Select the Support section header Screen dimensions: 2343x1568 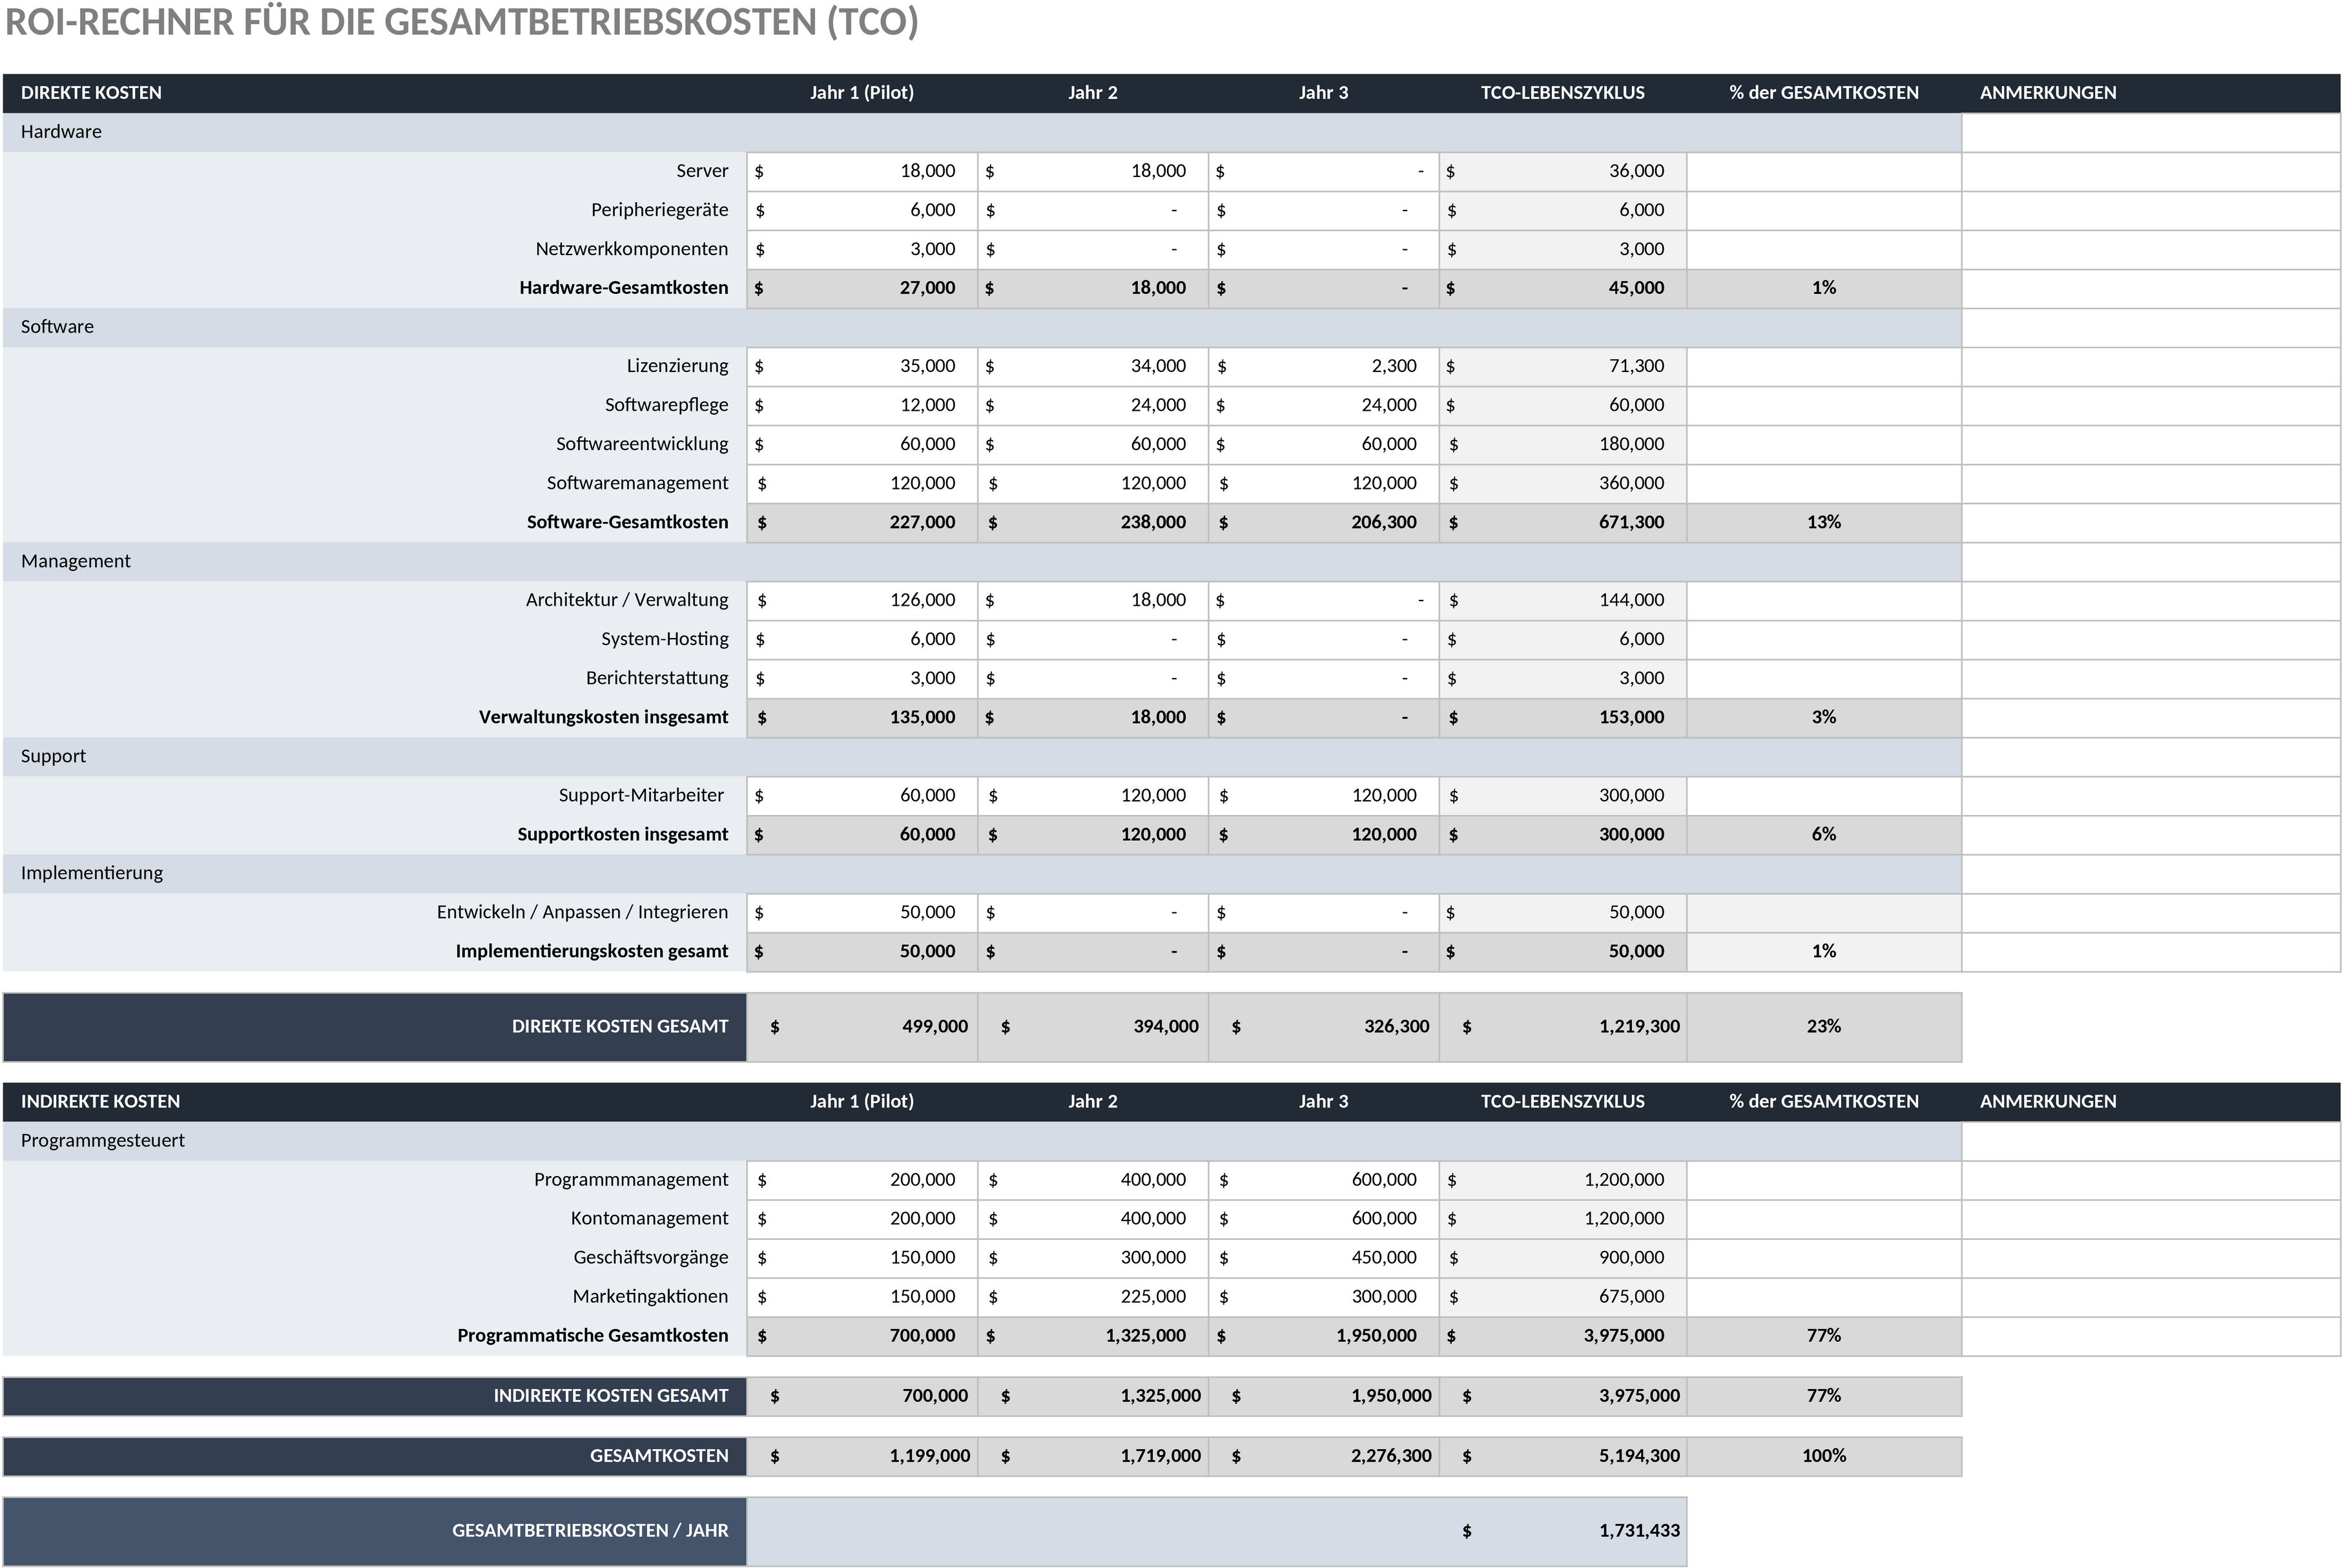[982, 756]
